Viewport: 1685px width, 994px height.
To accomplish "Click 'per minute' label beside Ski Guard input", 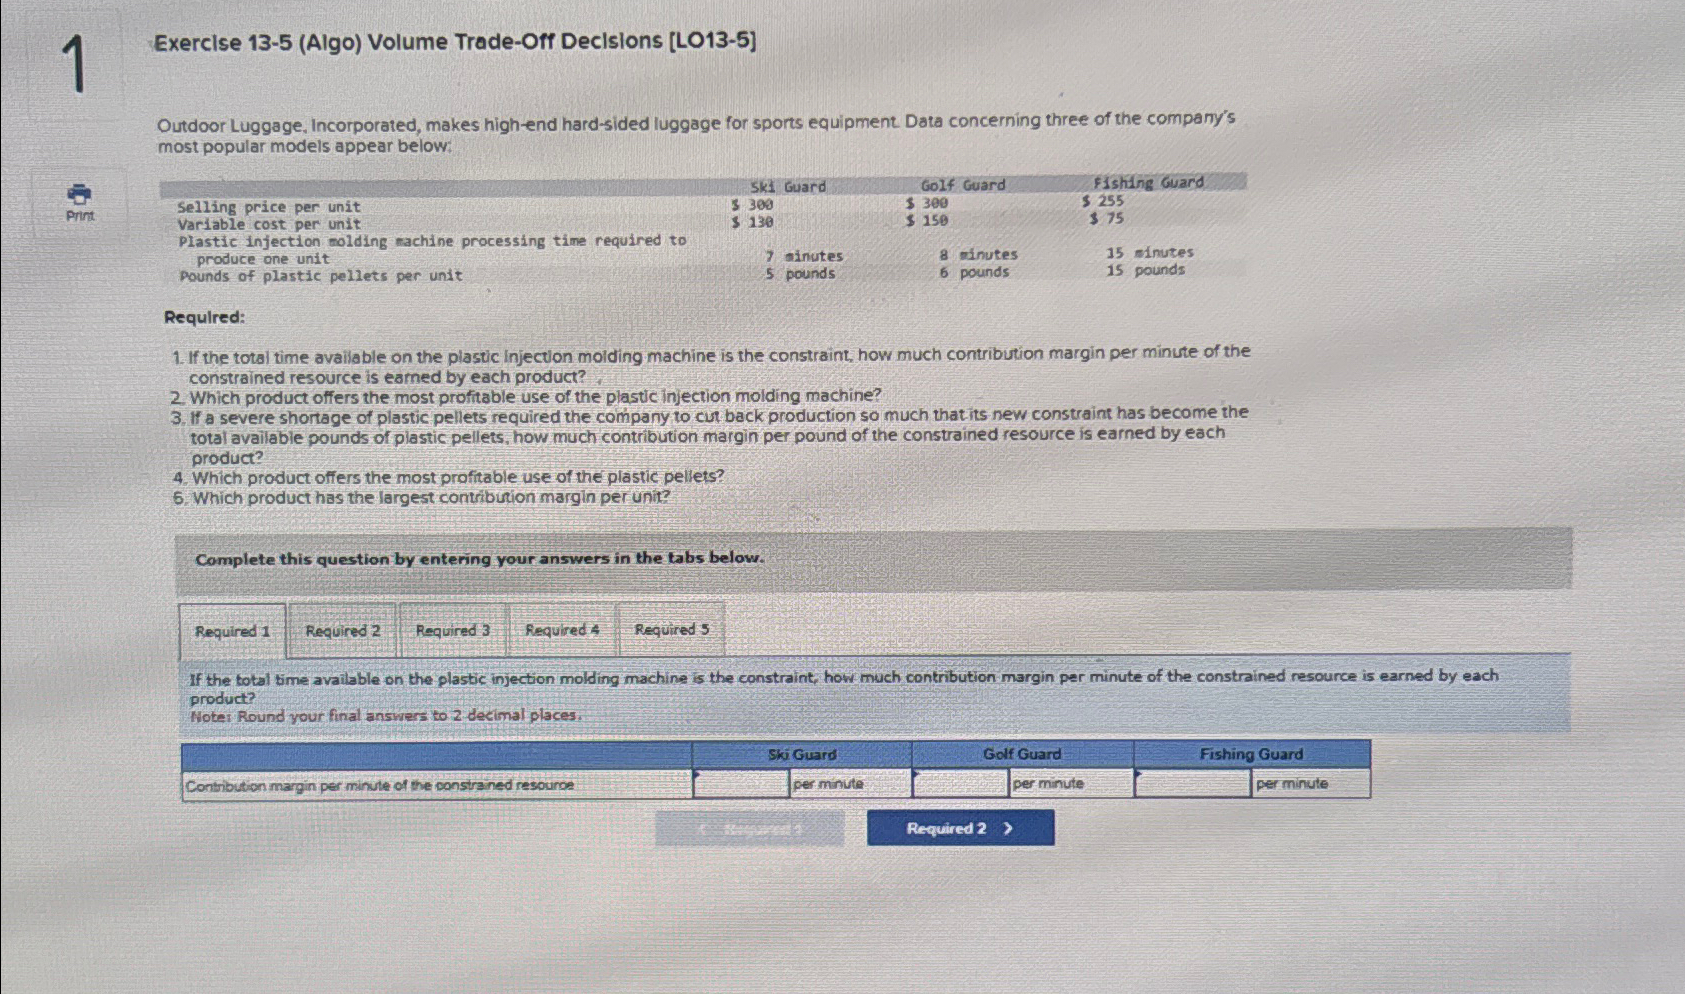I will [x=828, y=784].
